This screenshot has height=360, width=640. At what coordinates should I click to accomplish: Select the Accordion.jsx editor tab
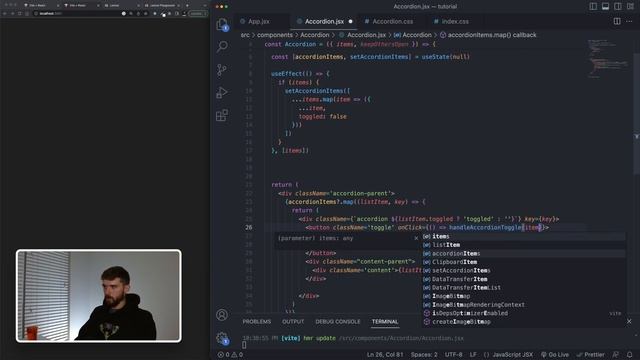click(x=324, y=21)
